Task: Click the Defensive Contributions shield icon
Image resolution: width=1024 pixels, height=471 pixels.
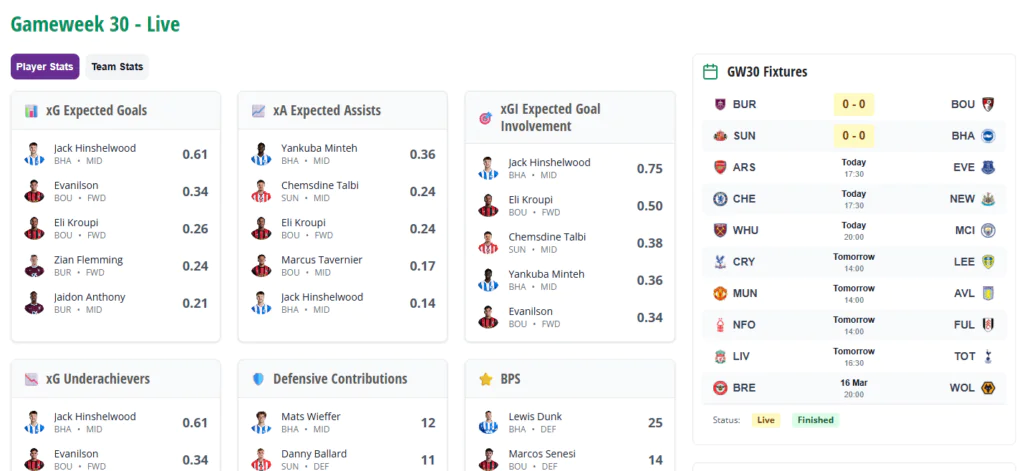Action: coord(258,379)
